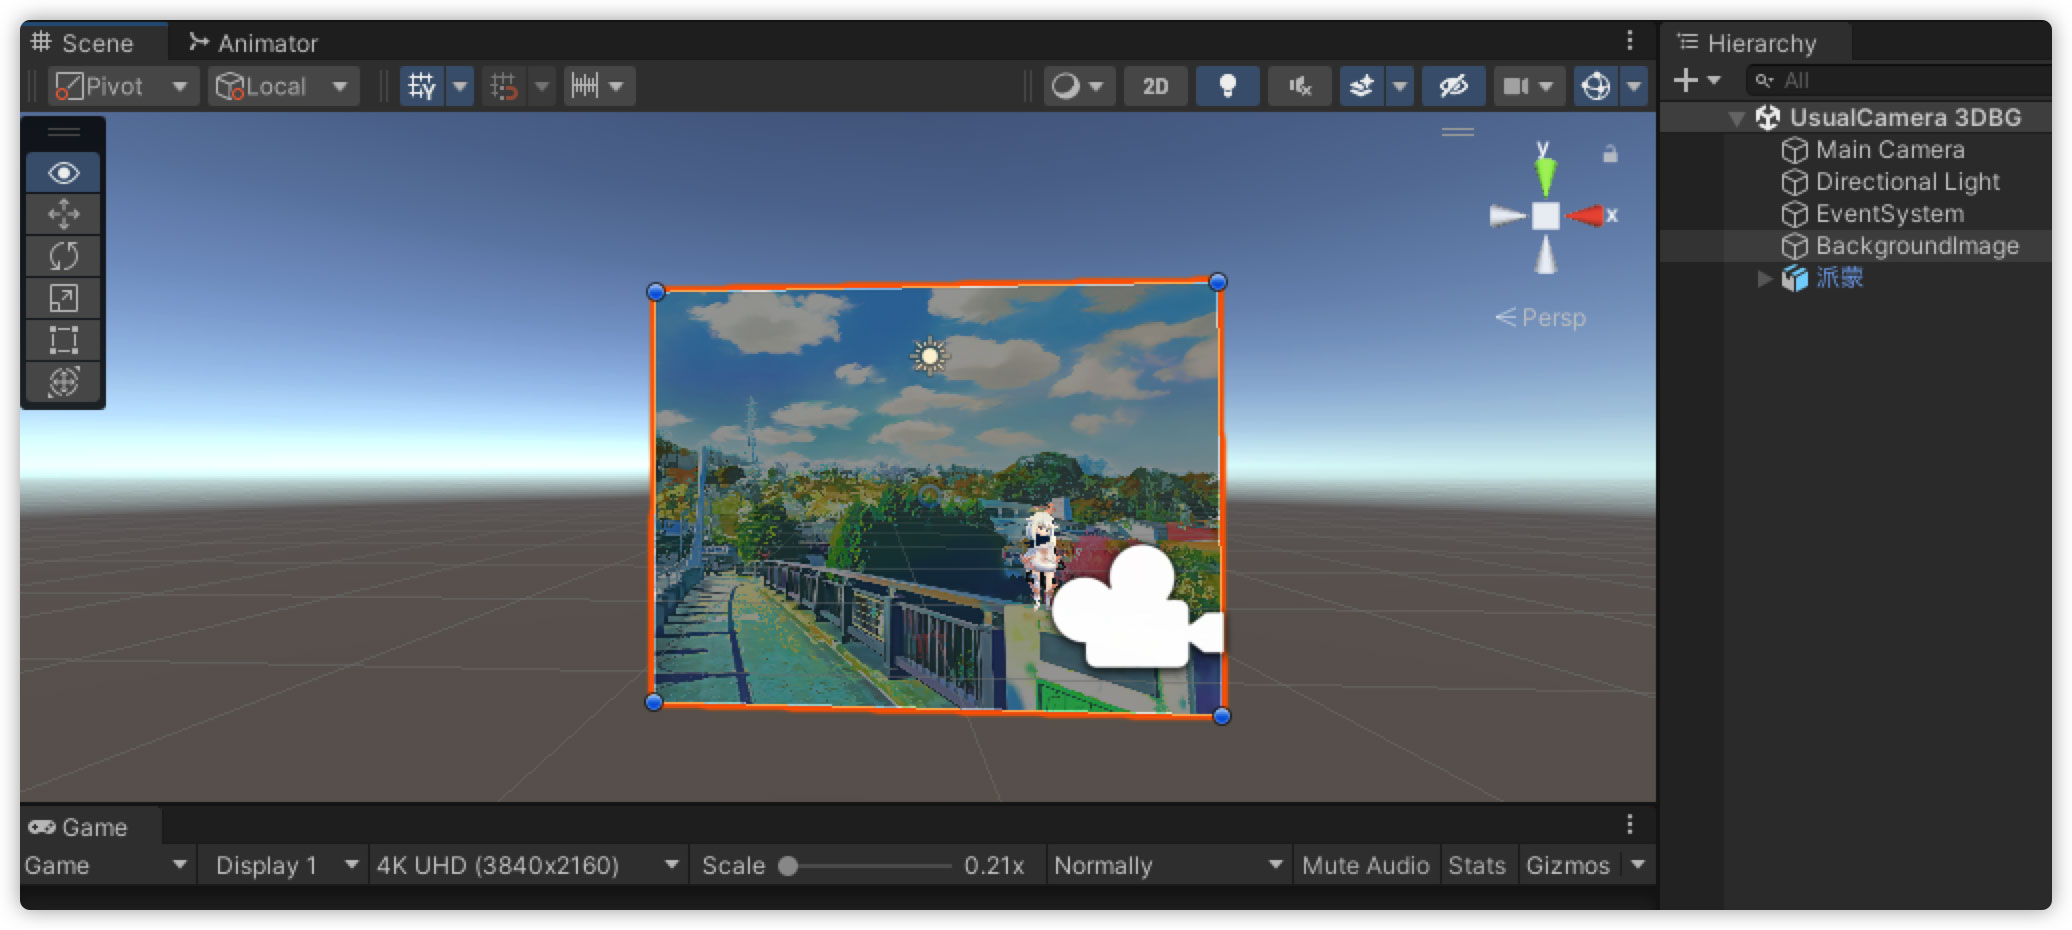The height and width of the screenshot is (930, 2072).
Task: Toggle grid snapping icon
Action: coord(504,86)
